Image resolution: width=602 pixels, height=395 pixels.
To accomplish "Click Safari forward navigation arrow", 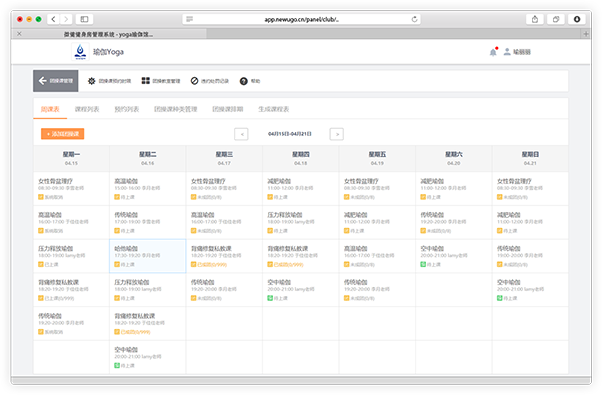I will coord(66,19).
